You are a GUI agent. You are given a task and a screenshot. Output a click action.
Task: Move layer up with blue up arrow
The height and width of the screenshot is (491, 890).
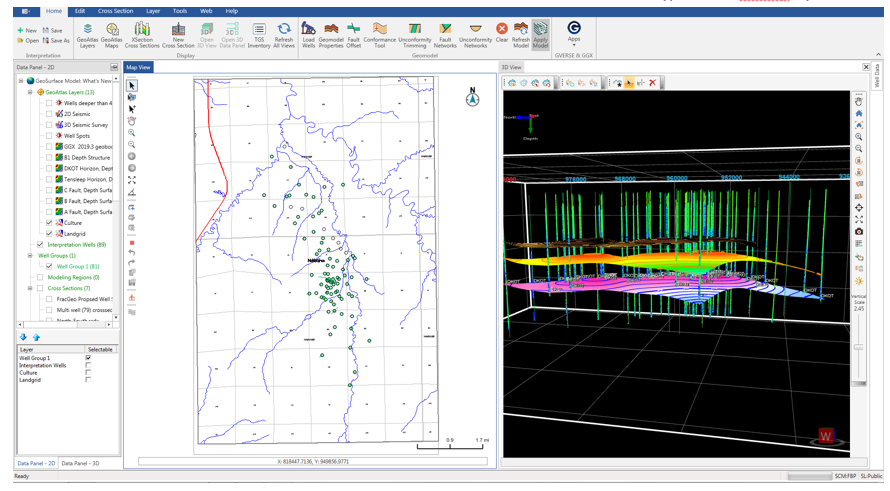pyautogui.click(x=36, y=337)
